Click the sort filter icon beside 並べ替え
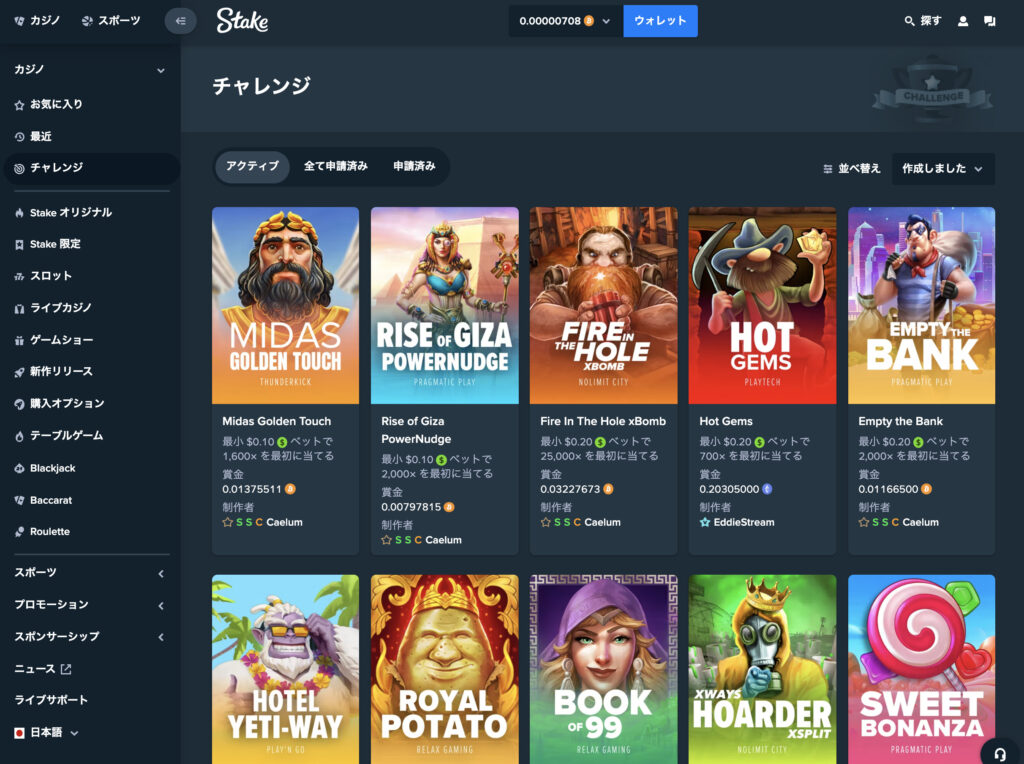 pyautogui.click(x=827, y=169)
